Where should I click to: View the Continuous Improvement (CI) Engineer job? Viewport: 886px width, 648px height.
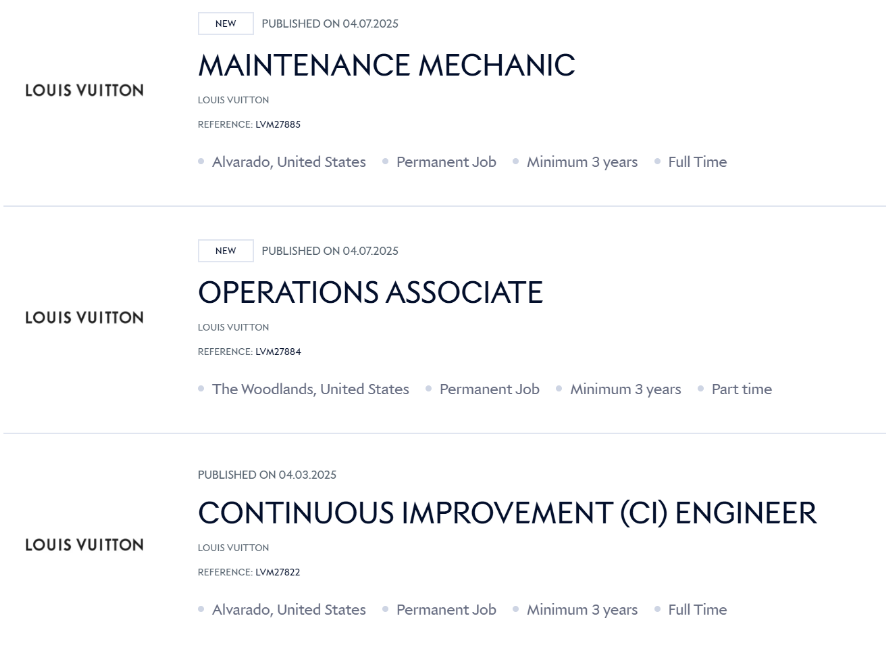tap(507, 513)
